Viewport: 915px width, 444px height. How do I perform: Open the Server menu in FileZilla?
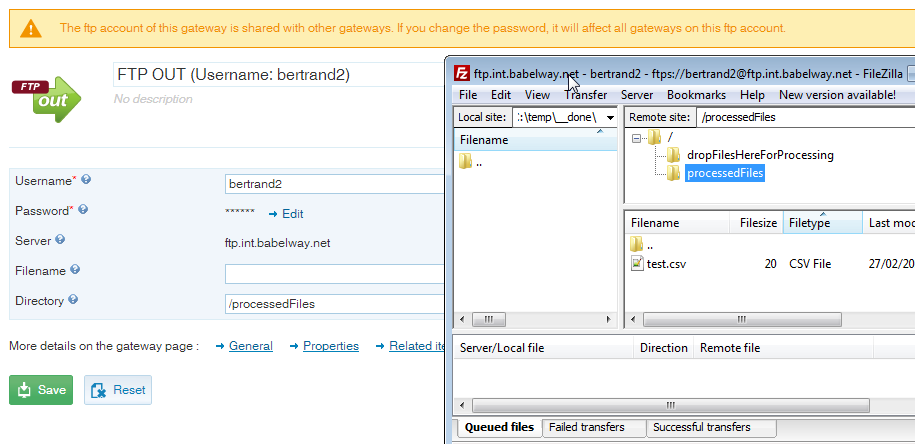pyautogui.click(x=637, y=95)
